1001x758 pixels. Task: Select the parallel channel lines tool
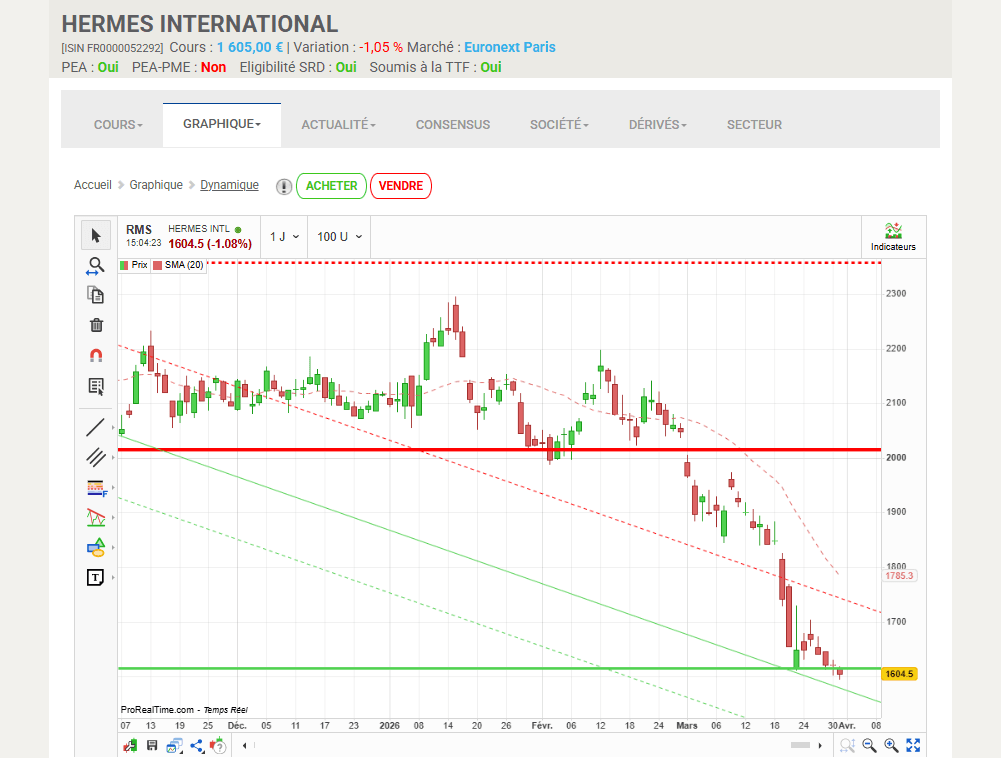click(96, 457)
